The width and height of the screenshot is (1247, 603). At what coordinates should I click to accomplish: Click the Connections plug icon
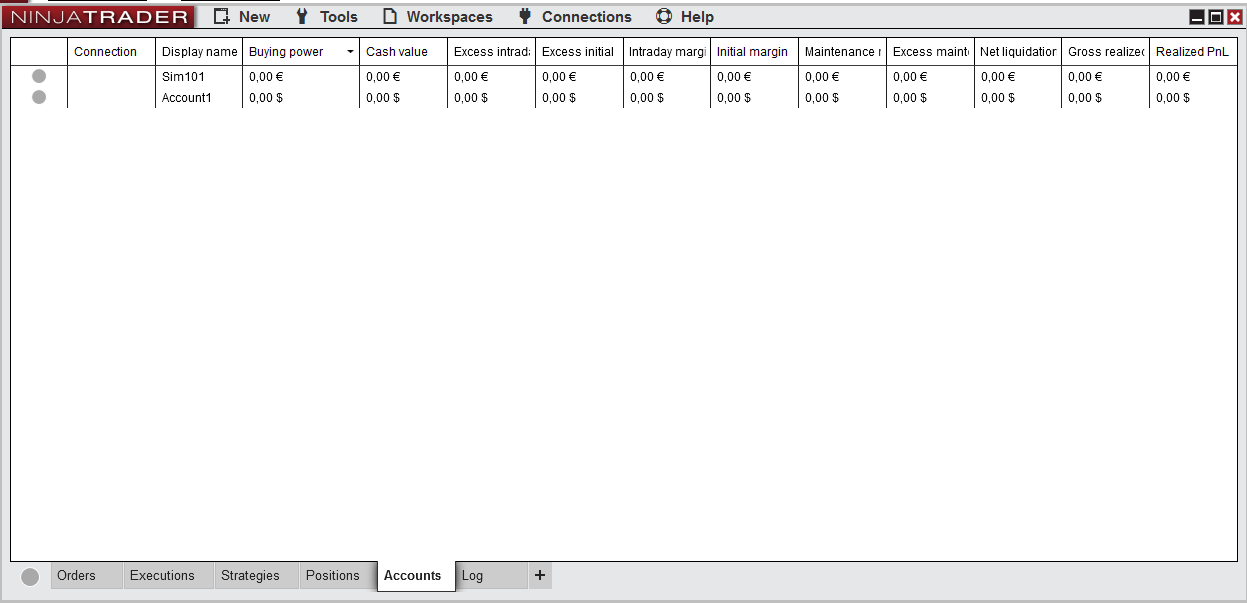[525, 17]
